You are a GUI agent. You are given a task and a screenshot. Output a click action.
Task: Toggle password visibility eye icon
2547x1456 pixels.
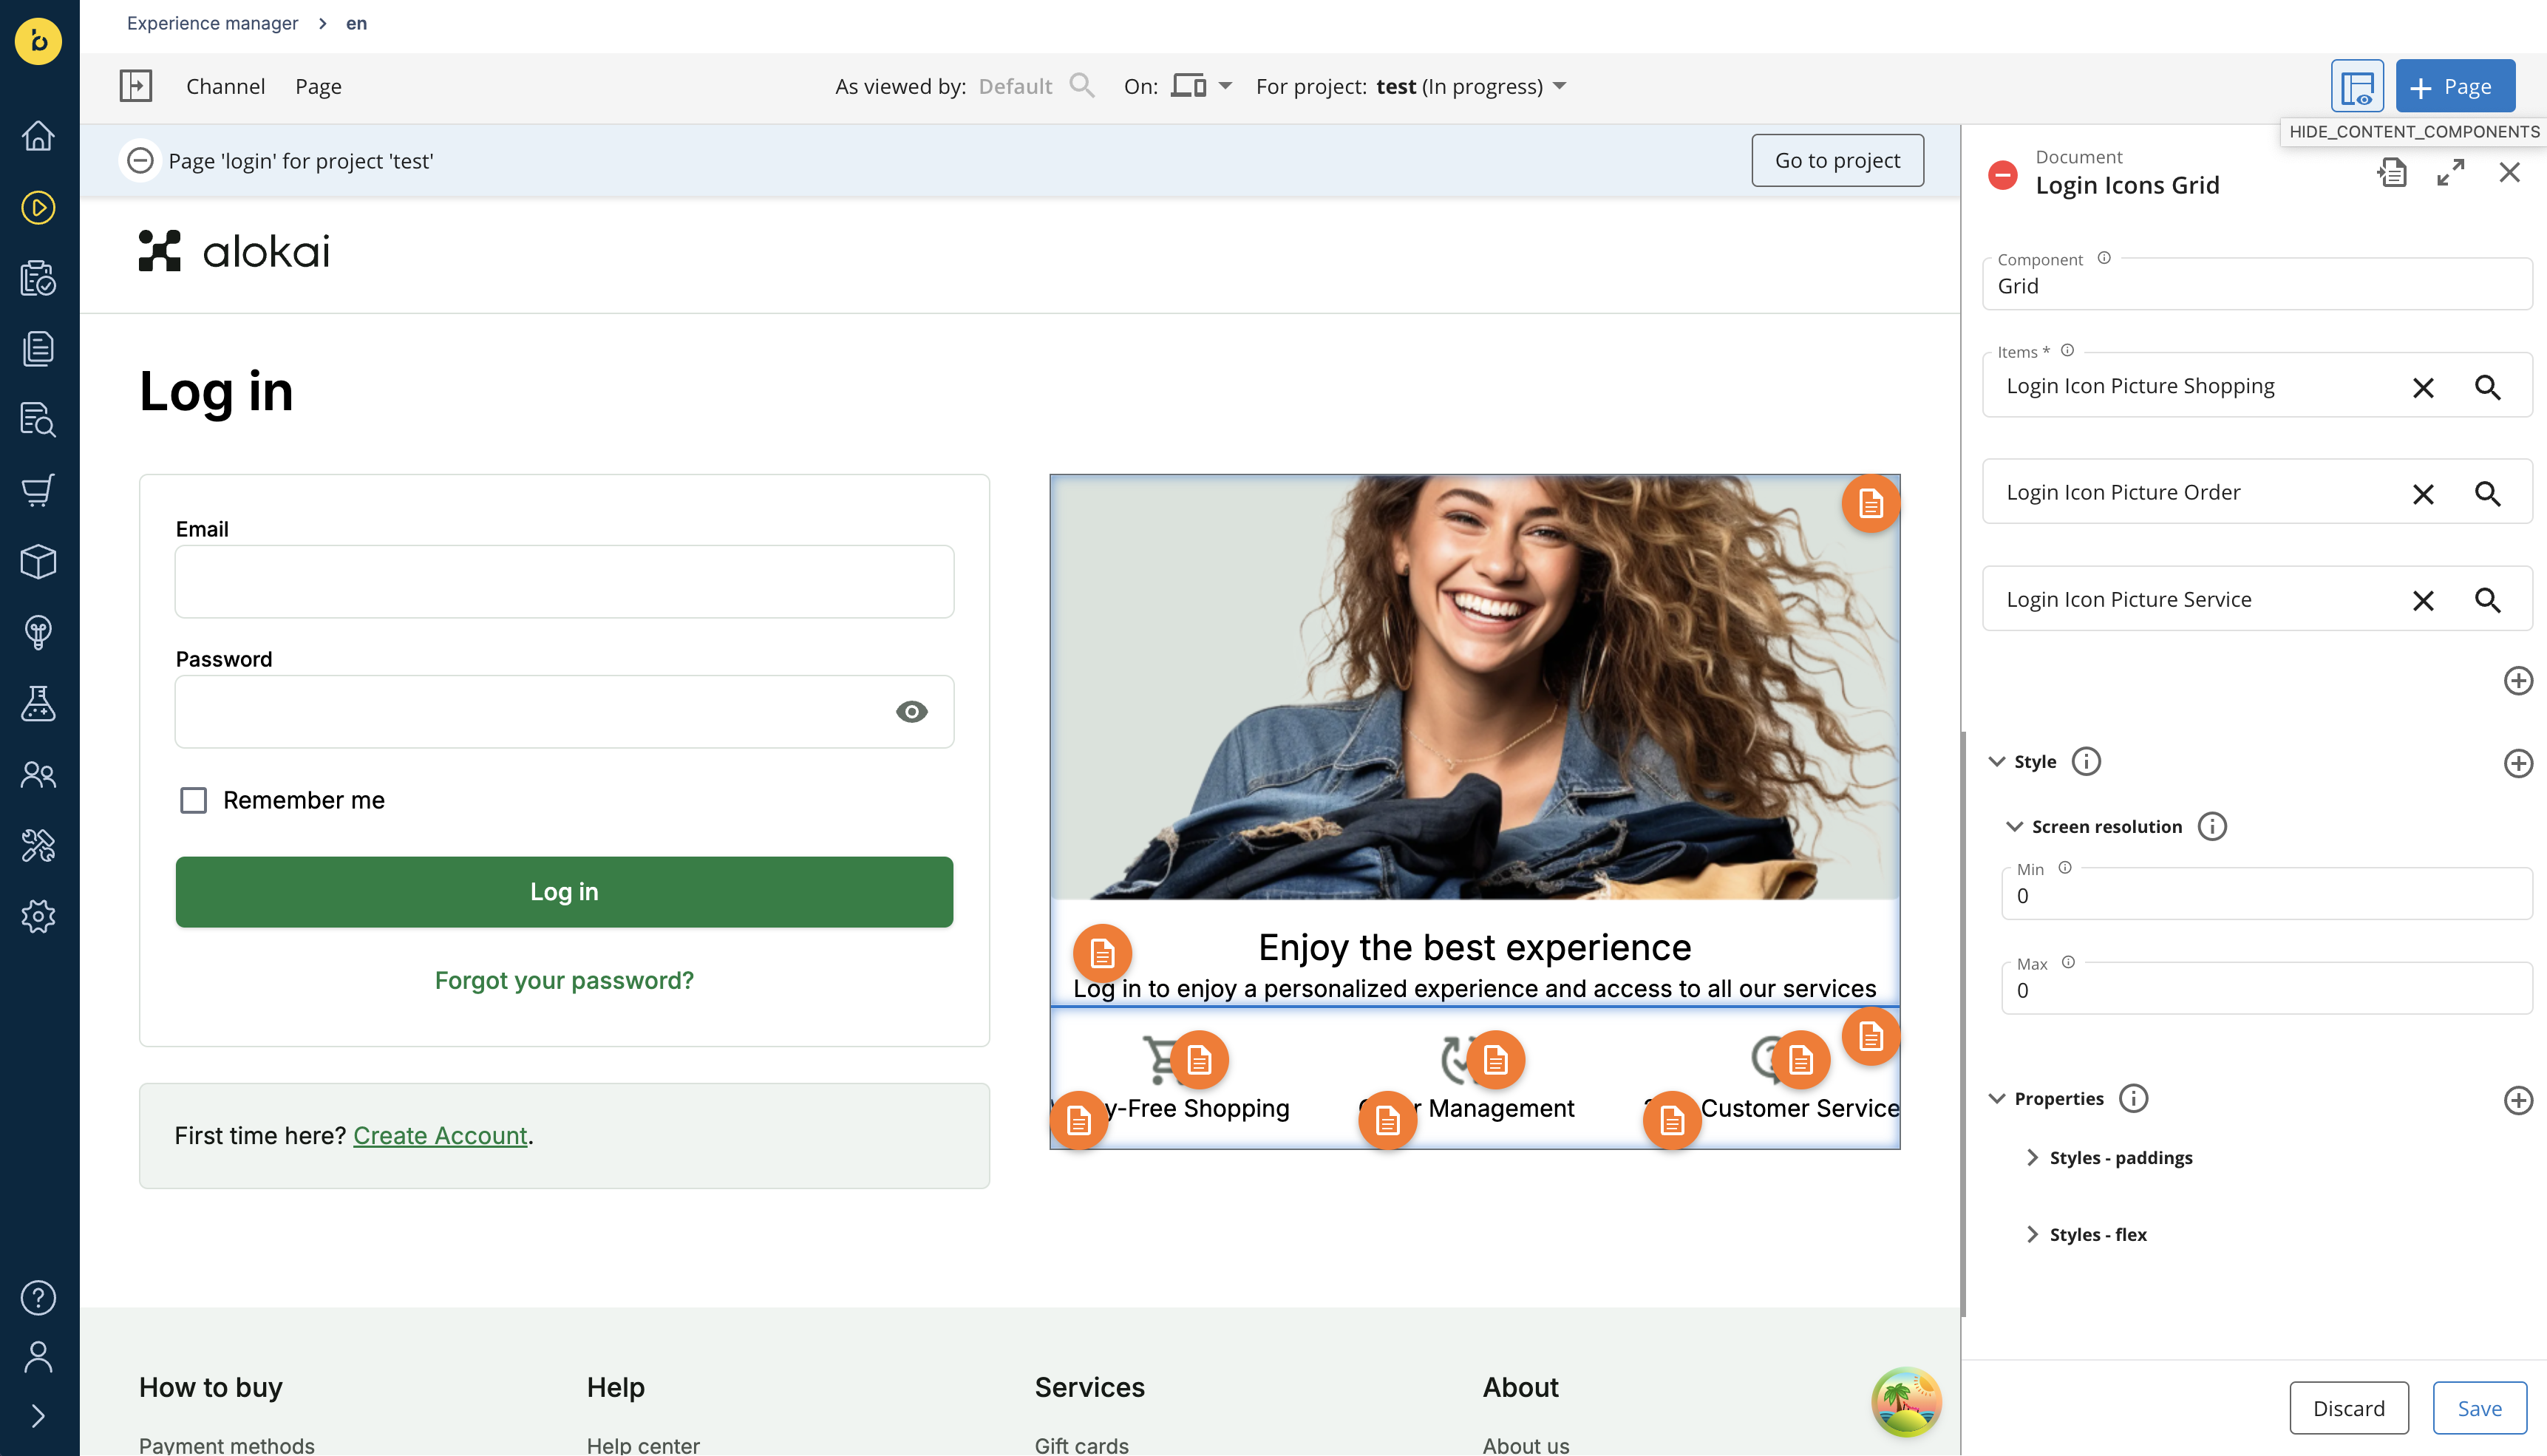[911, 712]
